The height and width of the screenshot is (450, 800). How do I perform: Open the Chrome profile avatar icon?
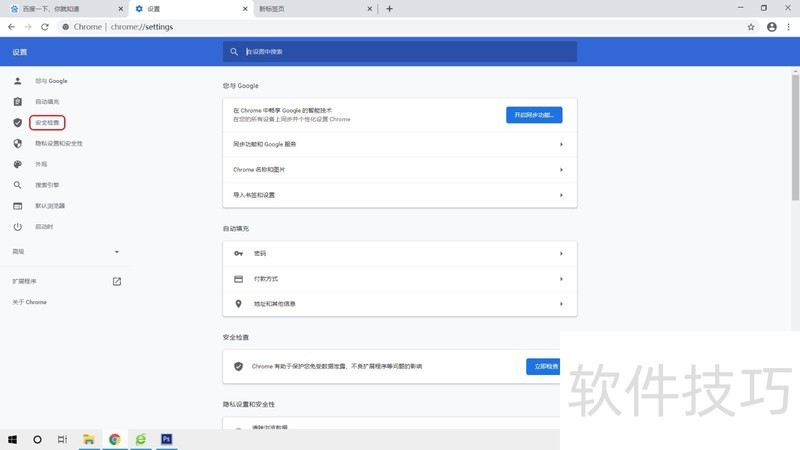[772, 27]
